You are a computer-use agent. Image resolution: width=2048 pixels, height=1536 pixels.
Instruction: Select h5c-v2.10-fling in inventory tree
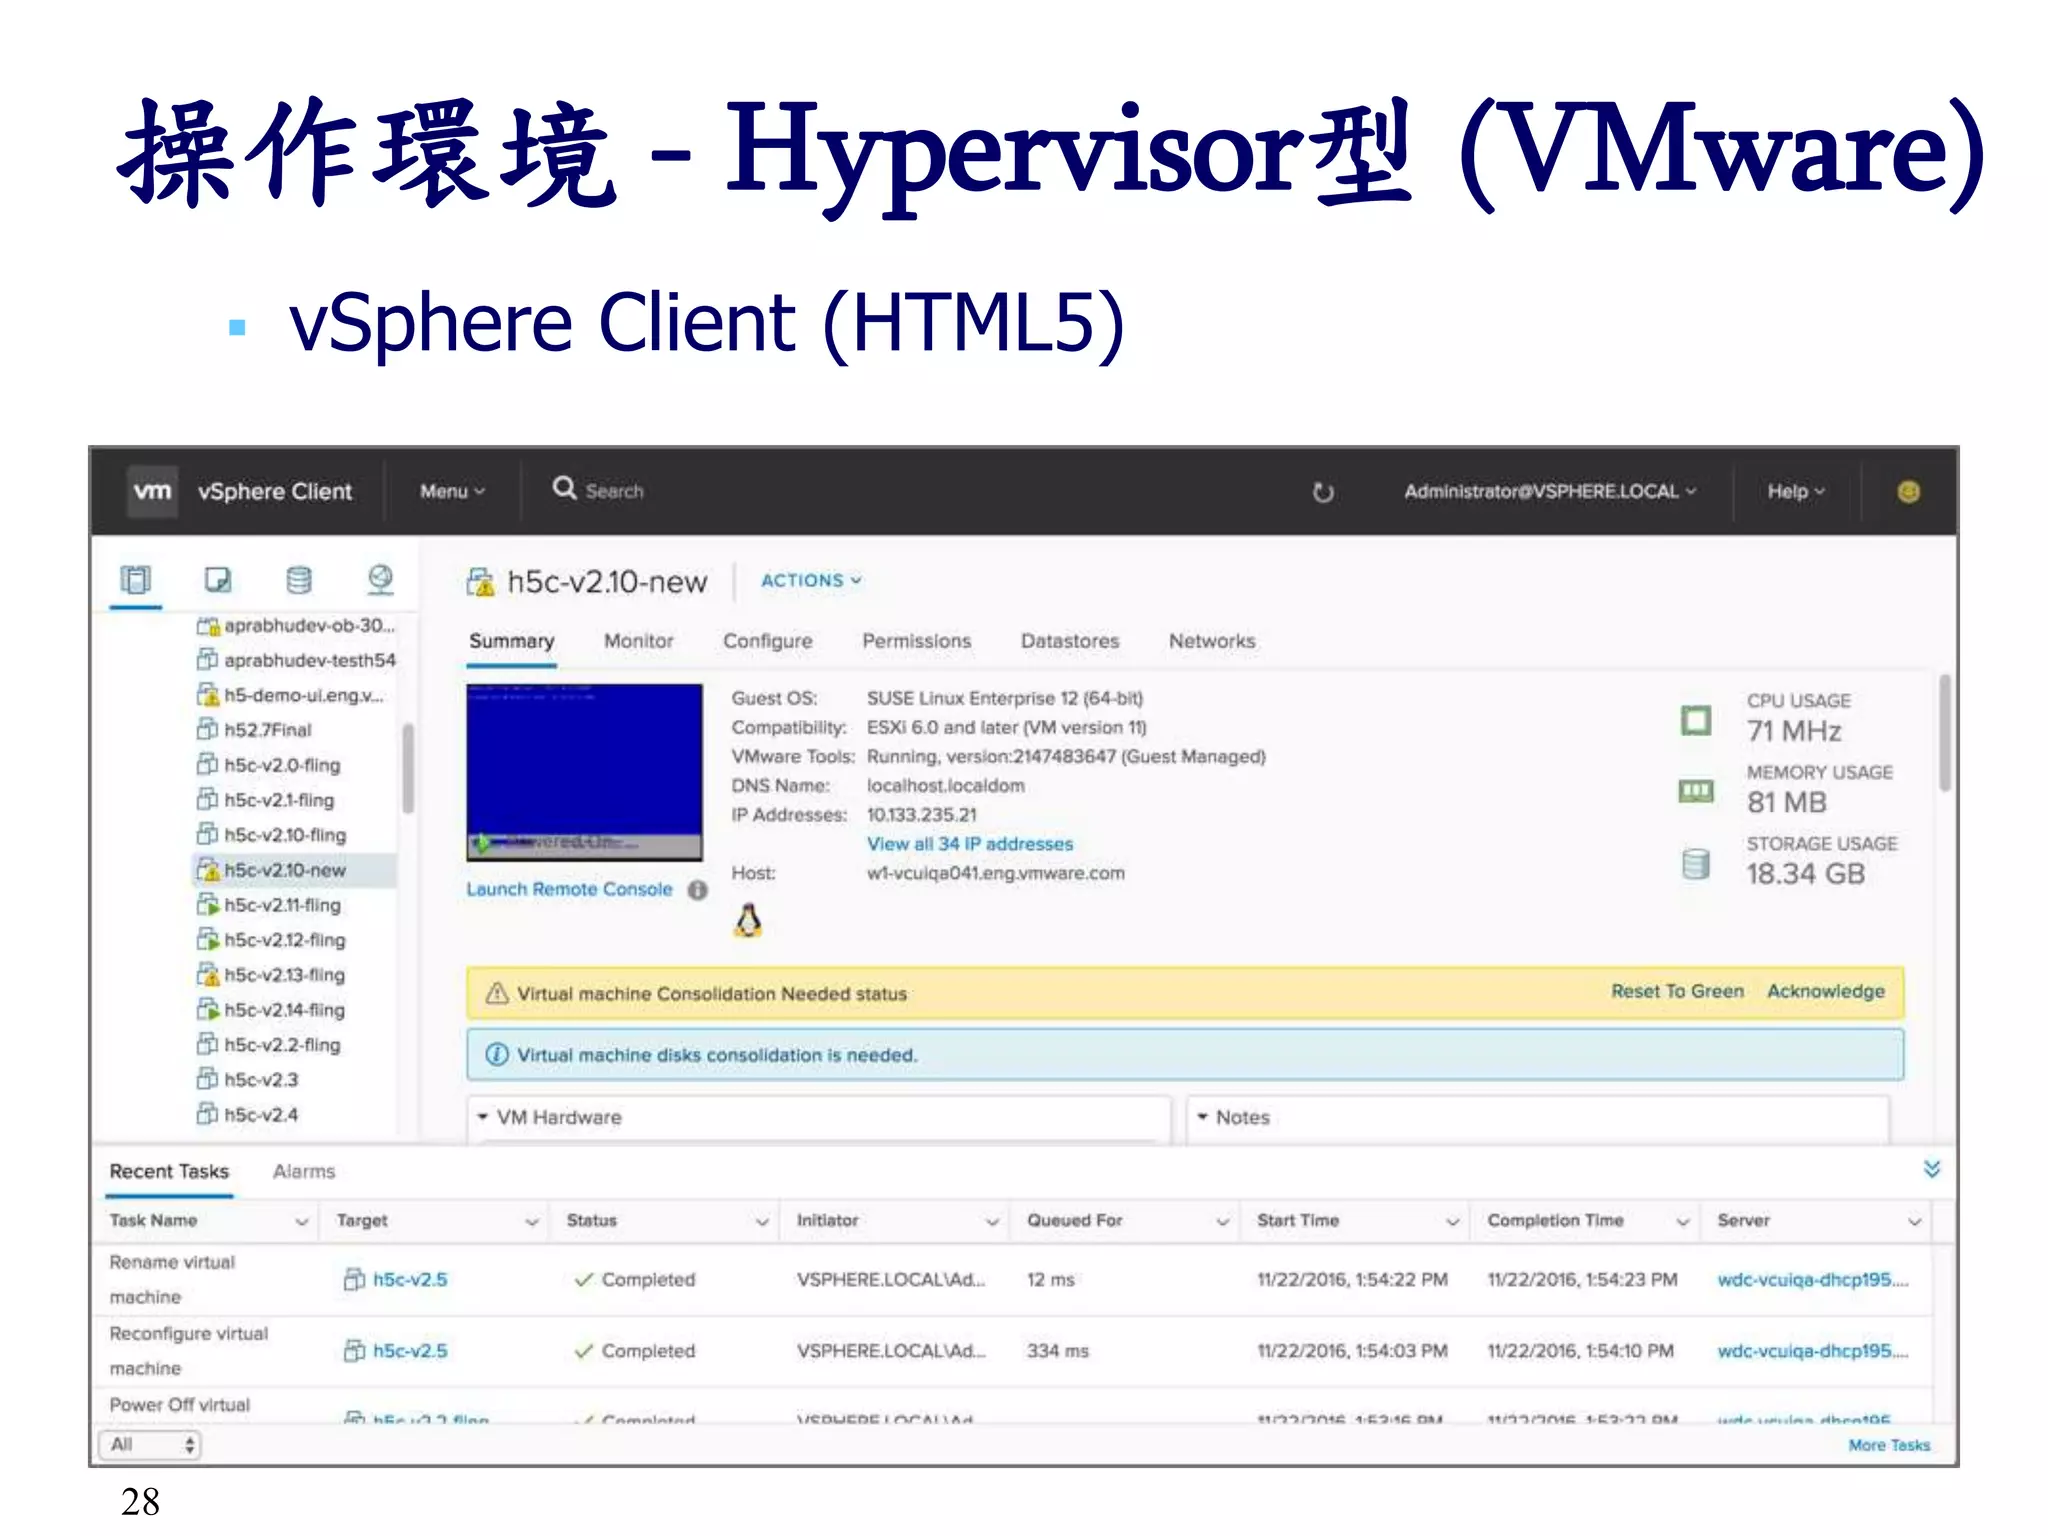pos(285,835)
